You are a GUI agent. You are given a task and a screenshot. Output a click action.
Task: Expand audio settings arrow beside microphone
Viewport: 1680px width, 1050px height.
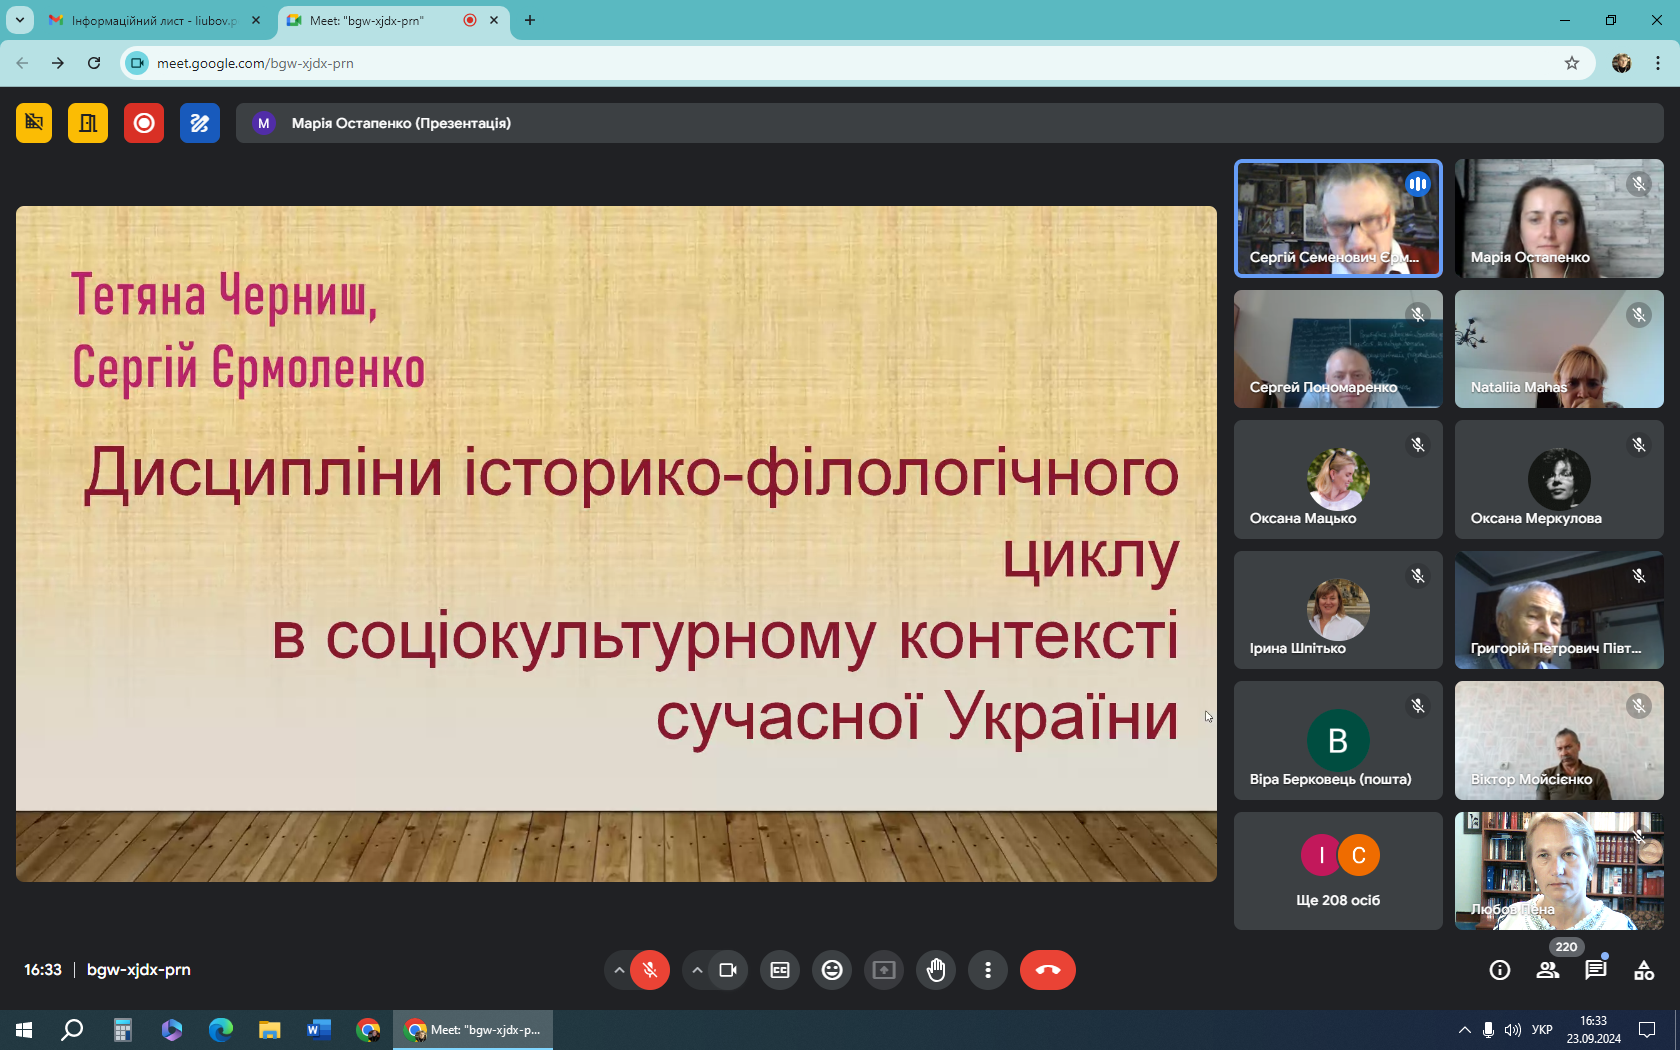(x=619, y=970)
